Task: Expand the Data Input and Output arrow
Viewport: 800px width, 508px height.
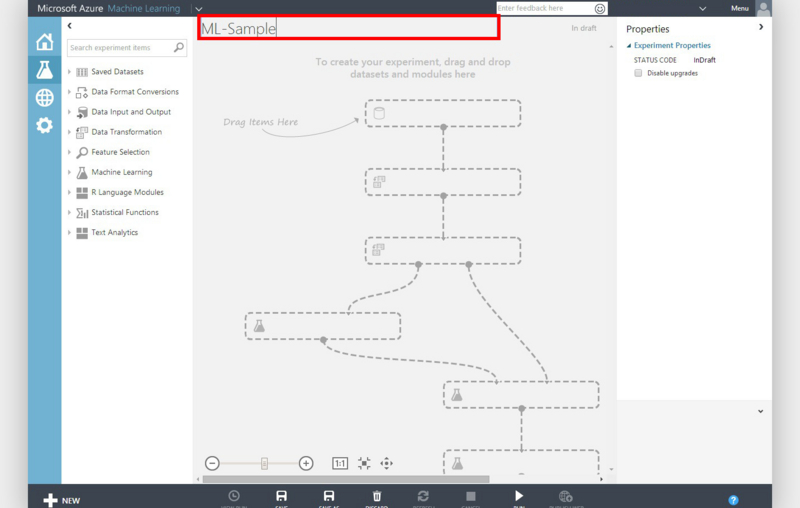Action: (69, 112)
